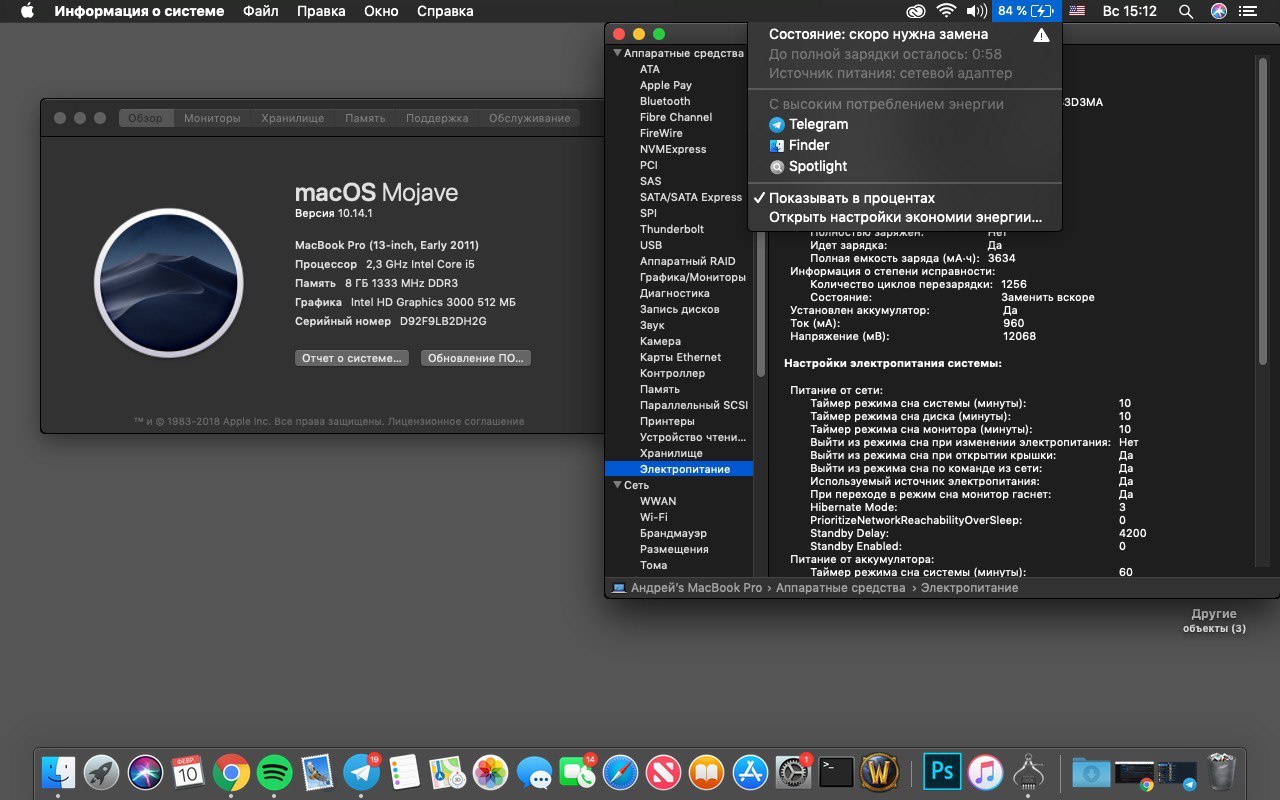Screen dimensions: 1280x800
Task: Open Safari from the dock
Action: point(620,771)
